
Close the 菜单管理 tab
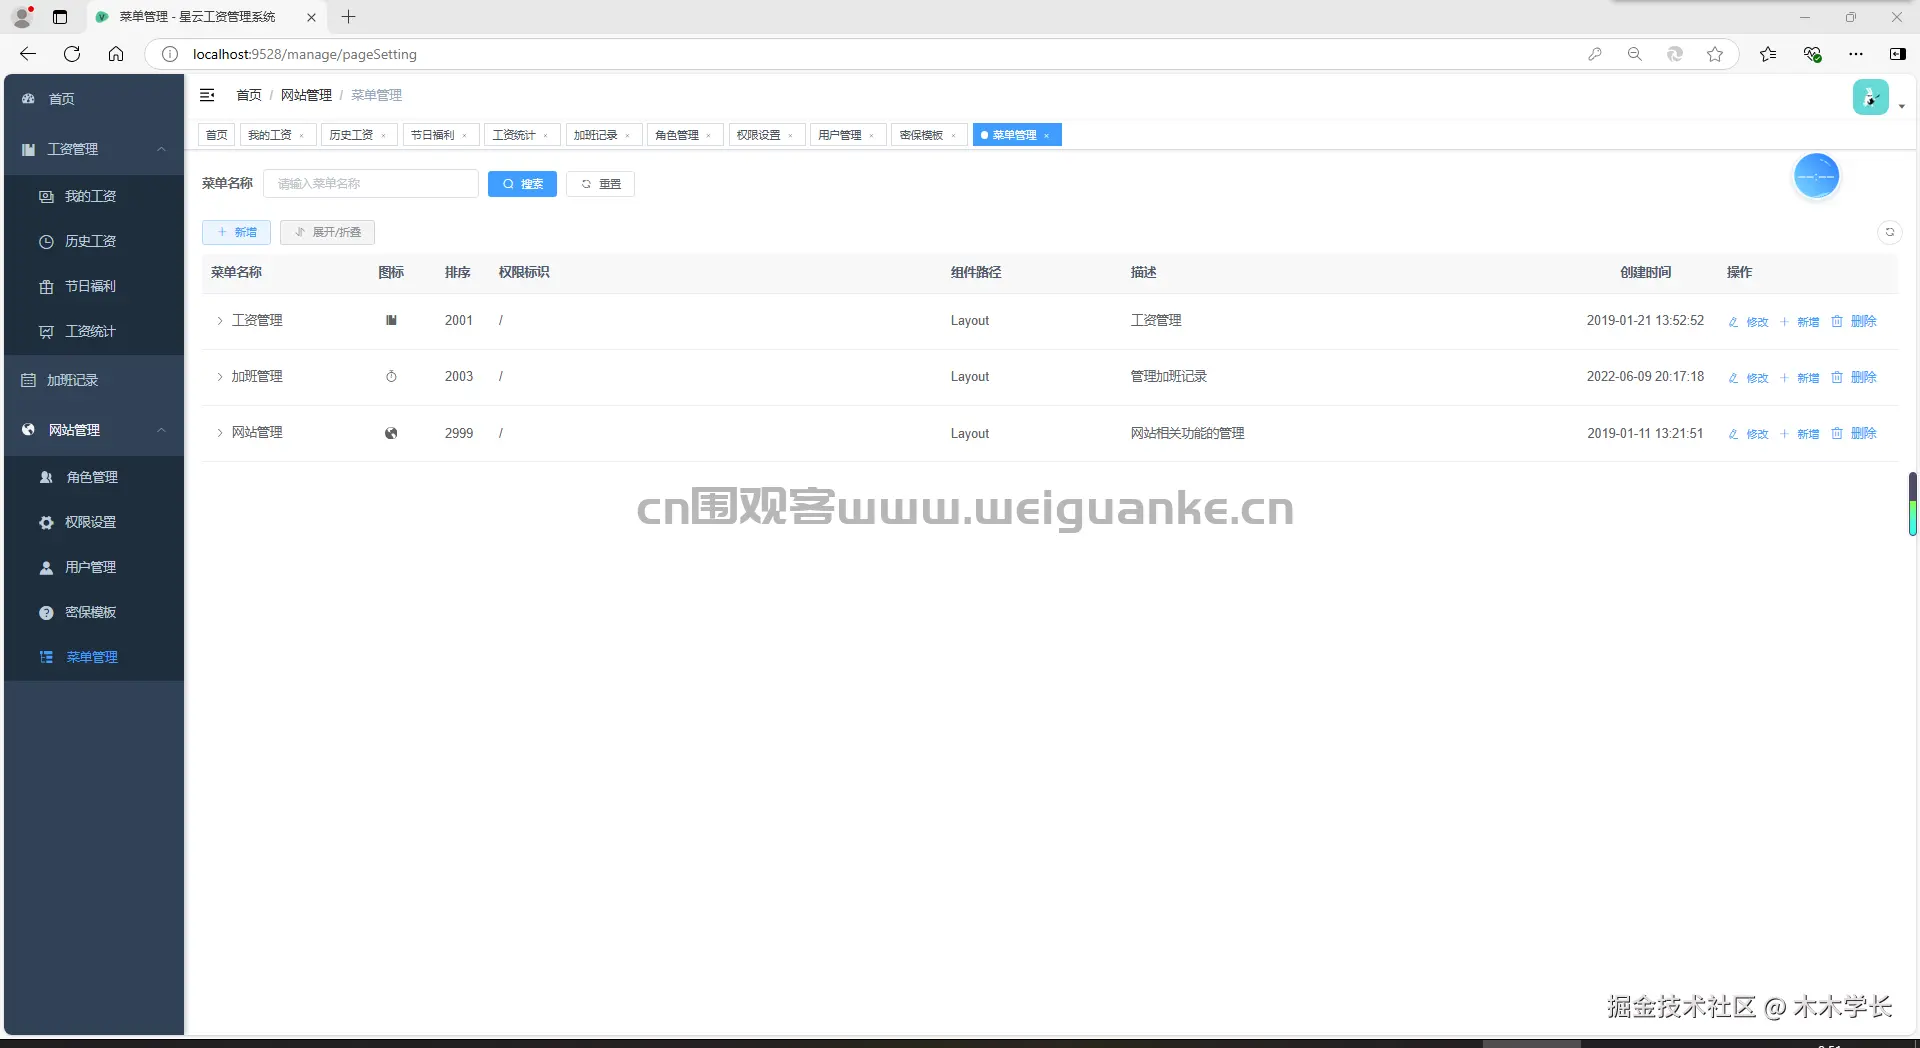(1046, 136)
